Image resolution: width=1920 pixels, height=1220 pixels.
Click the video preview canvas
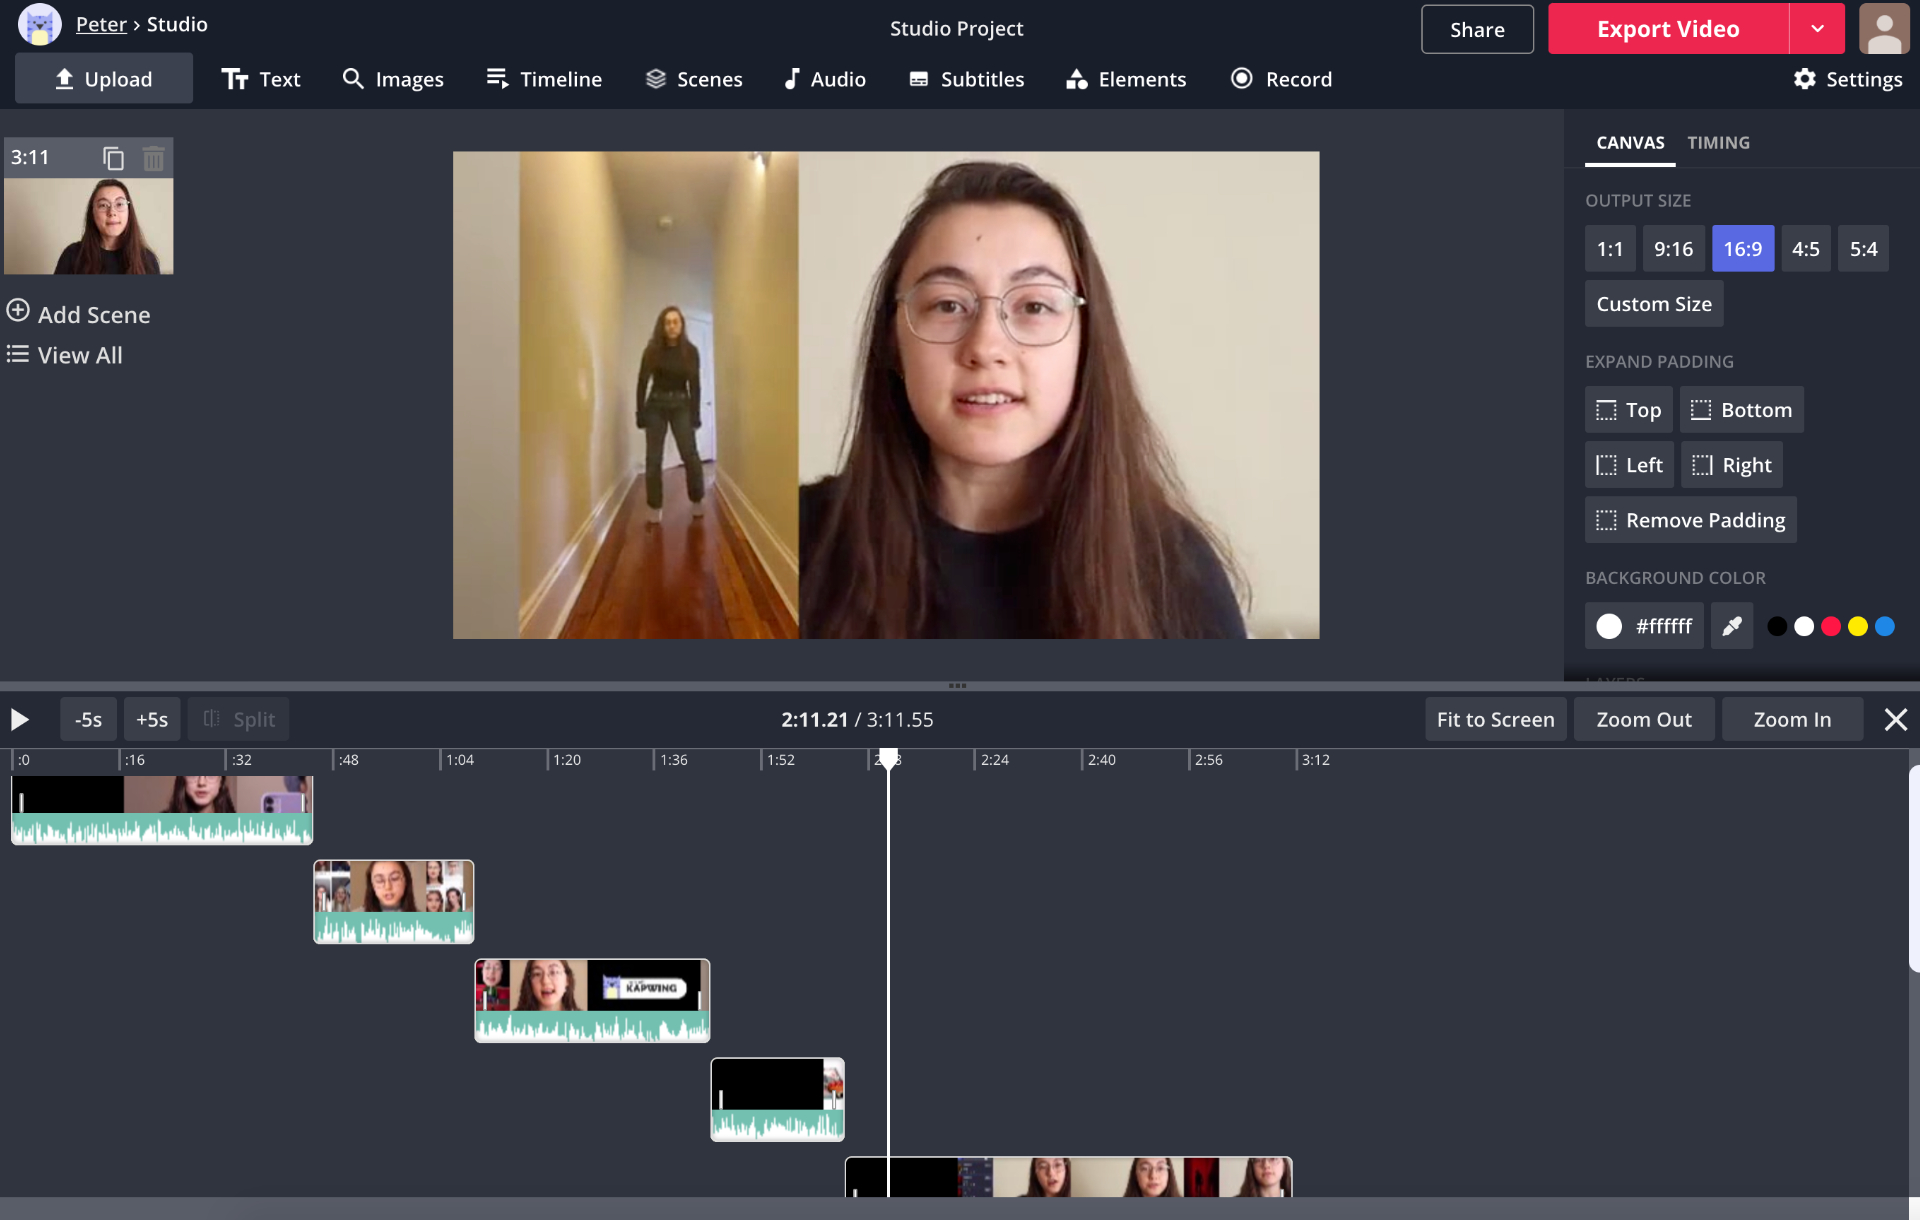[886, 395]
